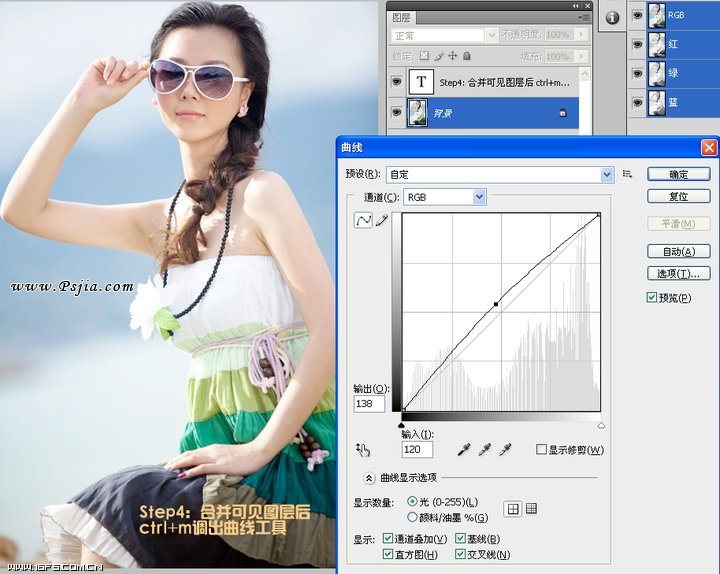Select the 绿 channel row
Screen dimensions: 720x574
[682, 73]
